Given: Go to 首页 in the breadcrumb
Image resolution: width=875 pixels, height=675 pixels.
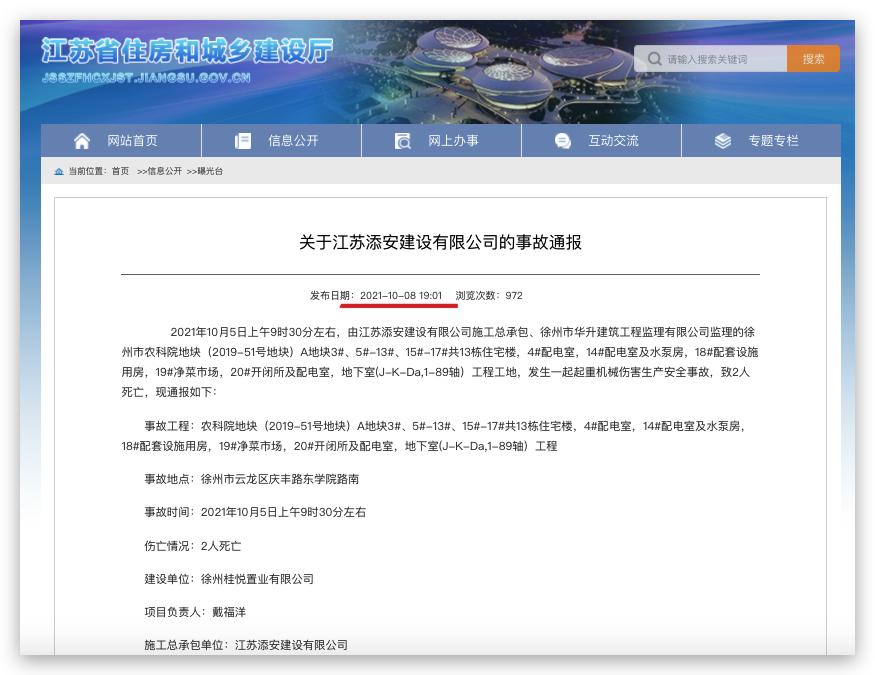Looking at the screenshot, I should tap(120, 171).
